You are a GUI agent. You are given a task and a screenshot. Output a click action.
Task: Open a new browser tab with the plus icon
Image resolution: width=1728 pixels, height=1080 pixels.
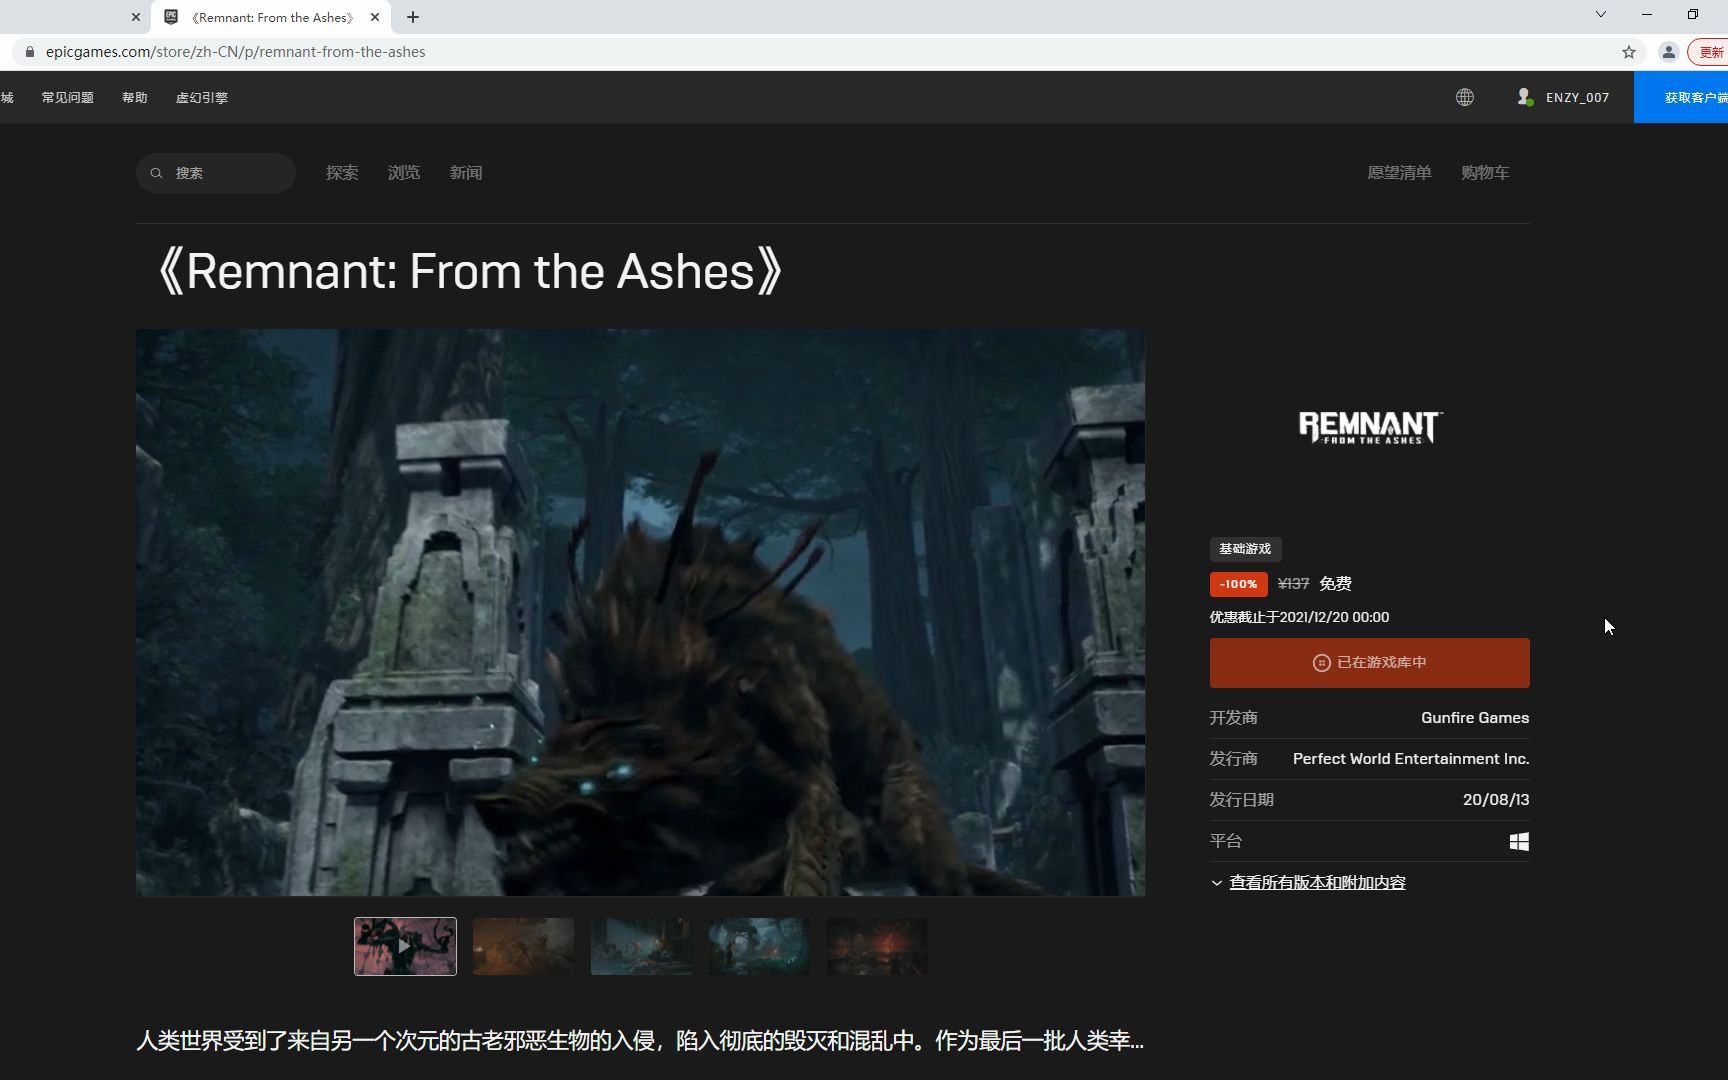point(413,17)
